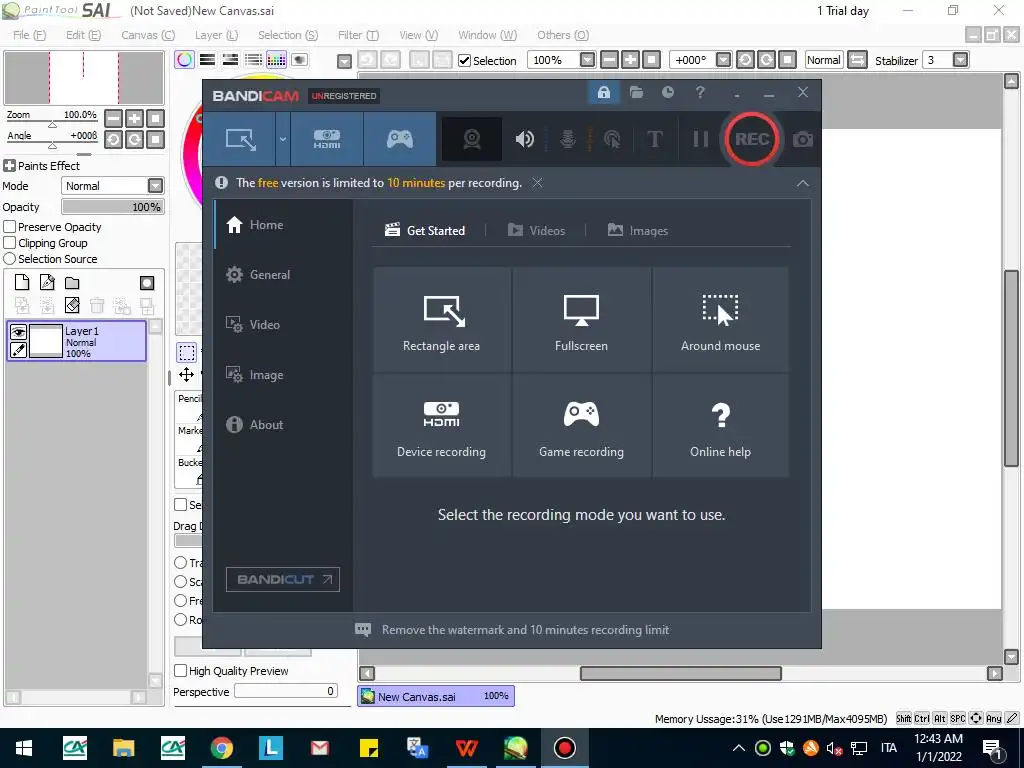Choose Rectangle area recording tile
The height and width of the screenshot is (768, 1024).
coord(441,319)
